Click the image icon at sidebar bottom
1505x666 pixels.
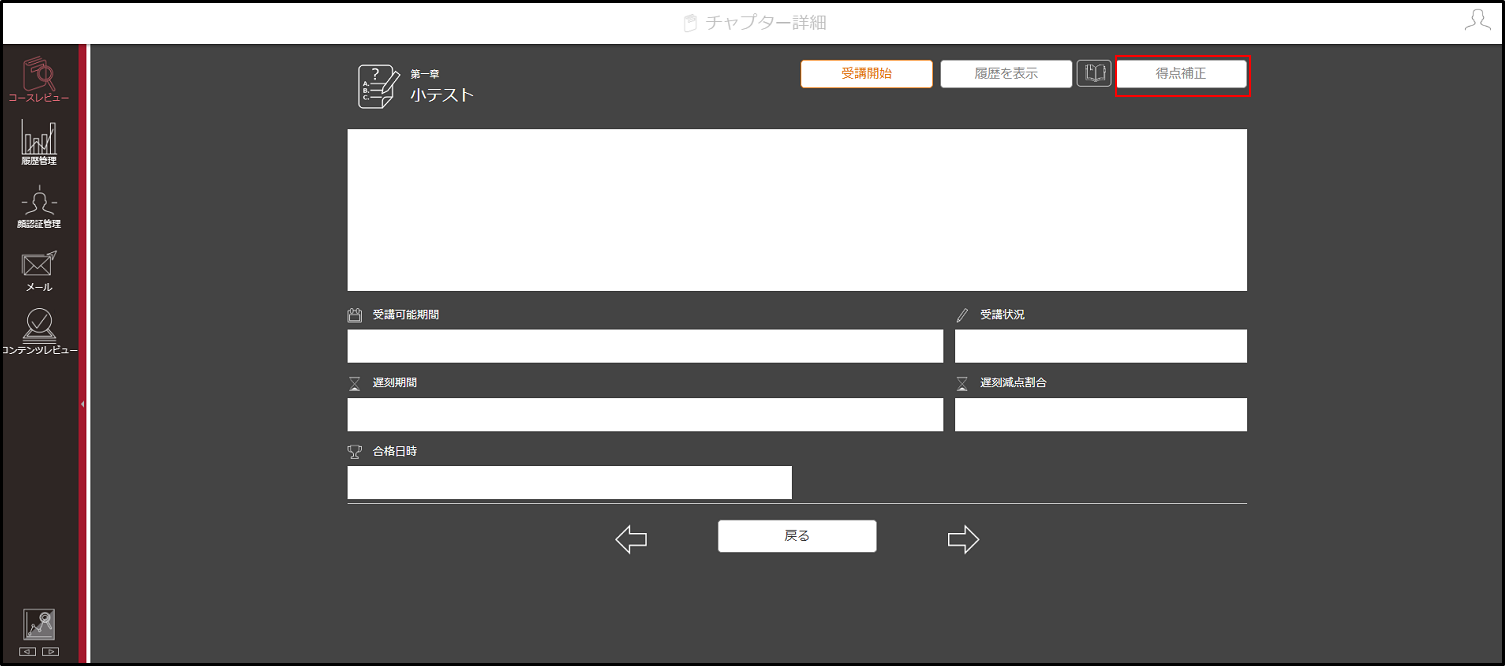39,625
